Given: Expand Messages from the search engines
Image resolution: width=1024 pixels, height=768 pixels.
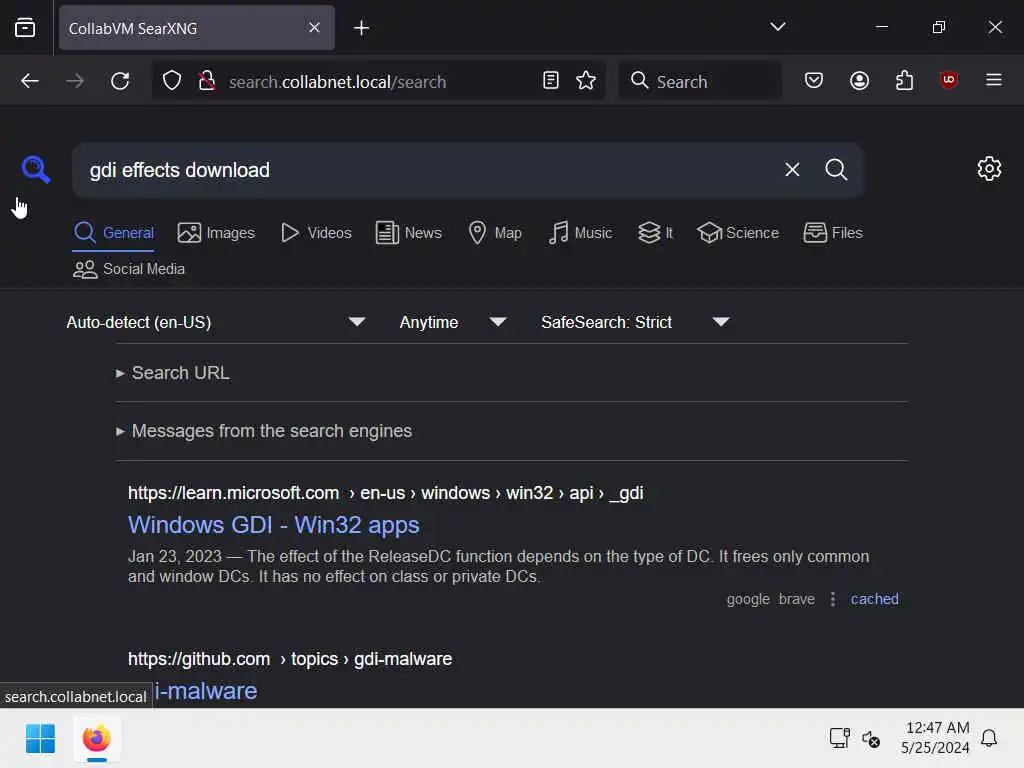Looking at the screenshot, I should coord(264,431).
